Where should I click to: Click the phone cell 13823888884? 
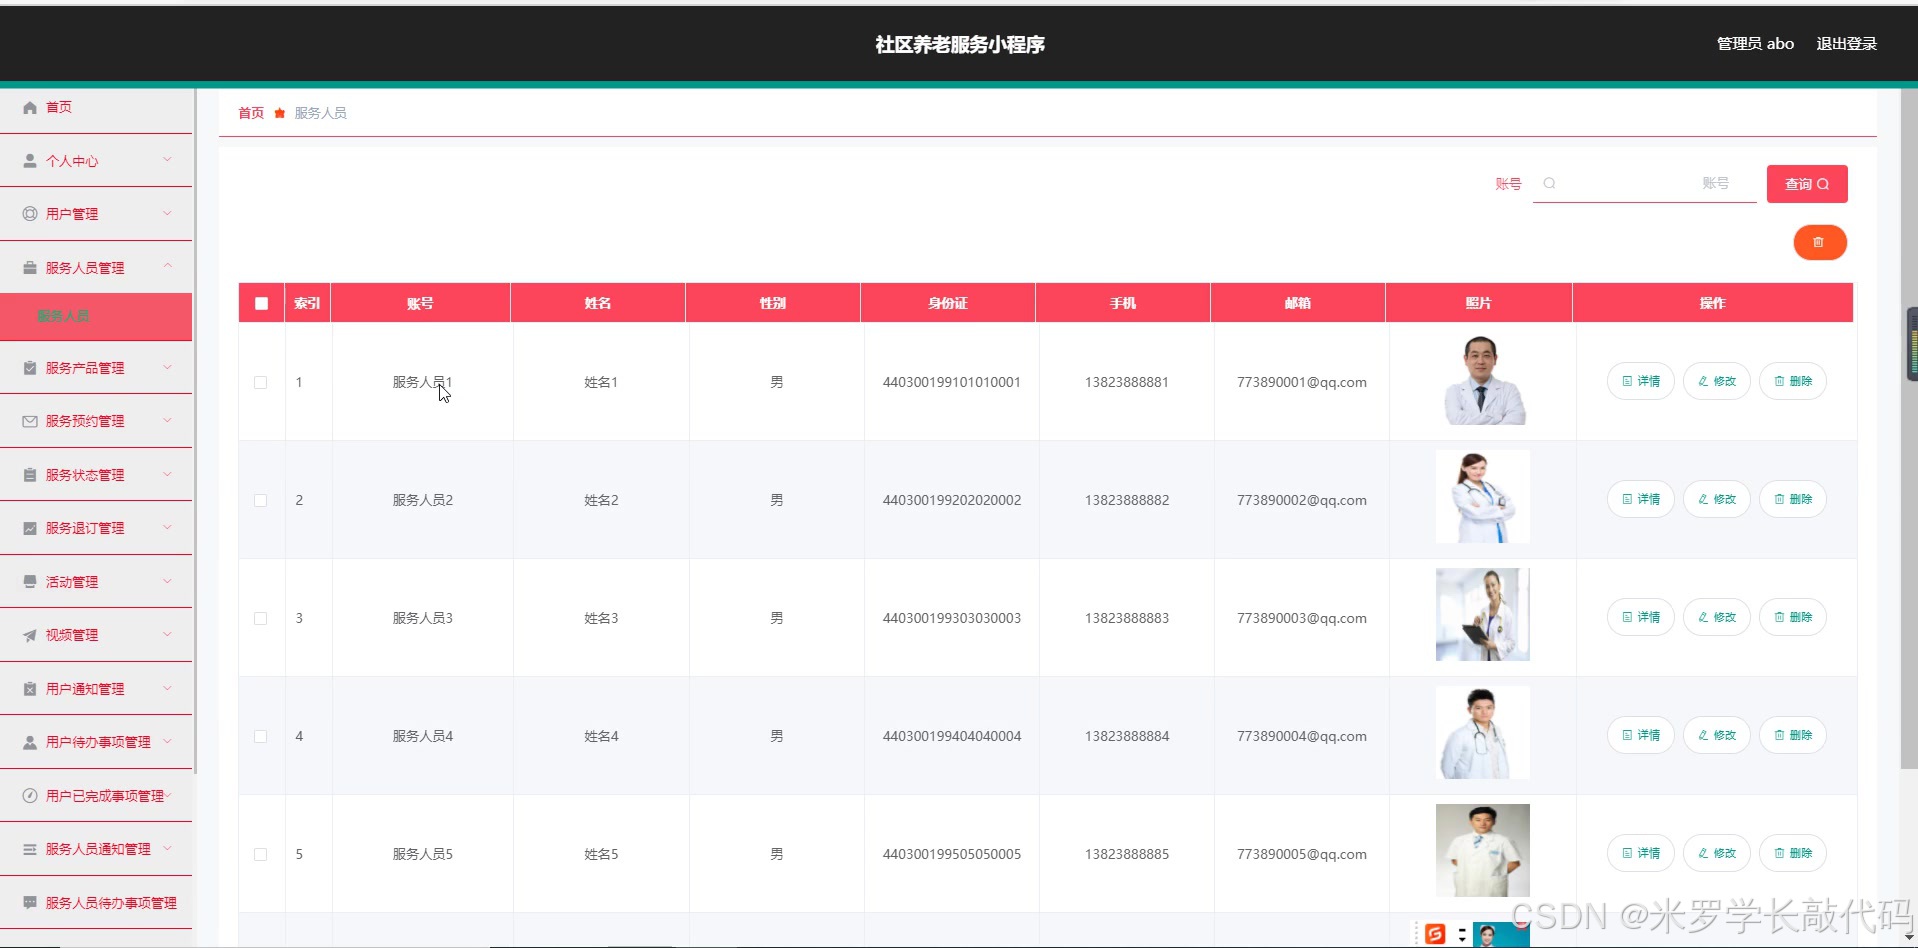coord(1127,736)
